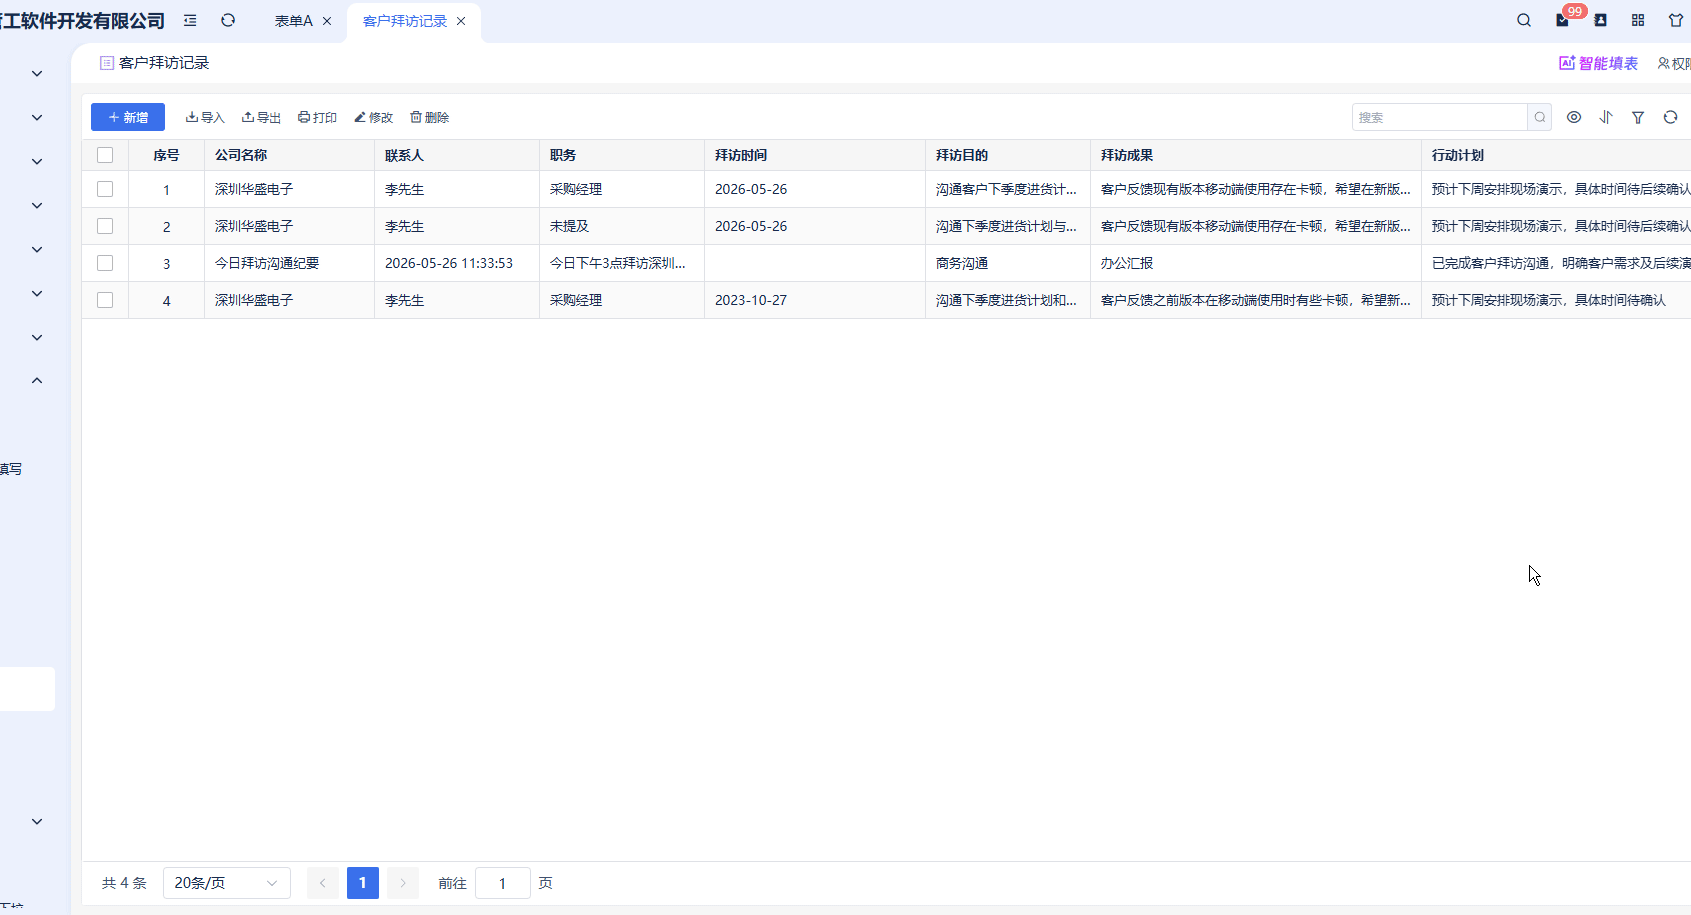Expand the fourth sidebar chevron
Screen dimensions: 1691x915
(x=37, y=205)
